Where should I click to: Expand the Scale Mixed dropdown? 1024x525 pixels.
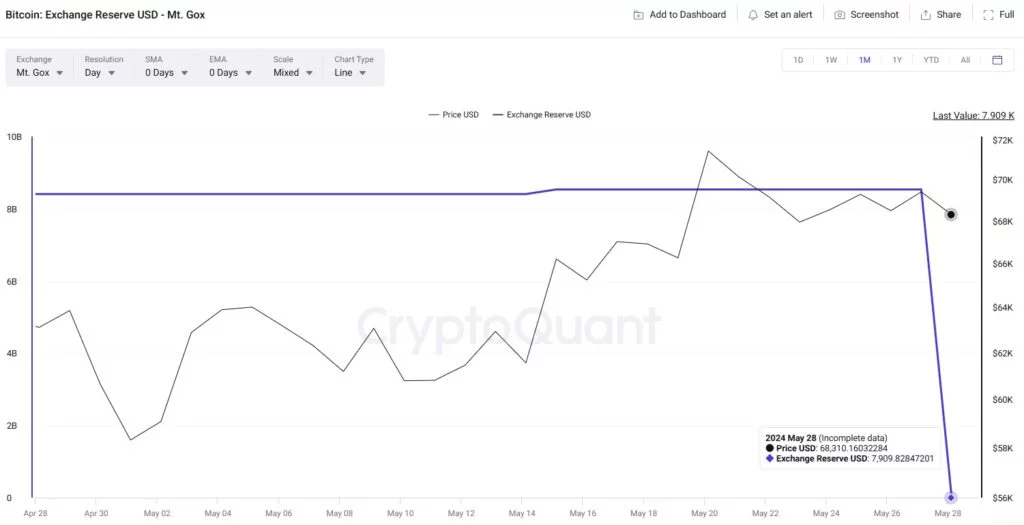pyautogui.click(x=292, y=67)
